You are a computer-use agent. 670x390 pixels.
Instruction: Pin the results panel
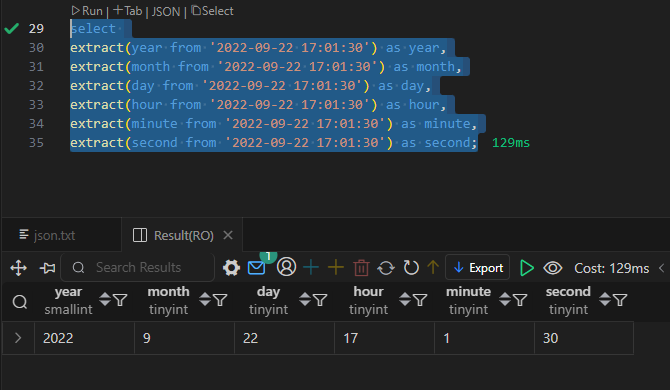[47, 268]
